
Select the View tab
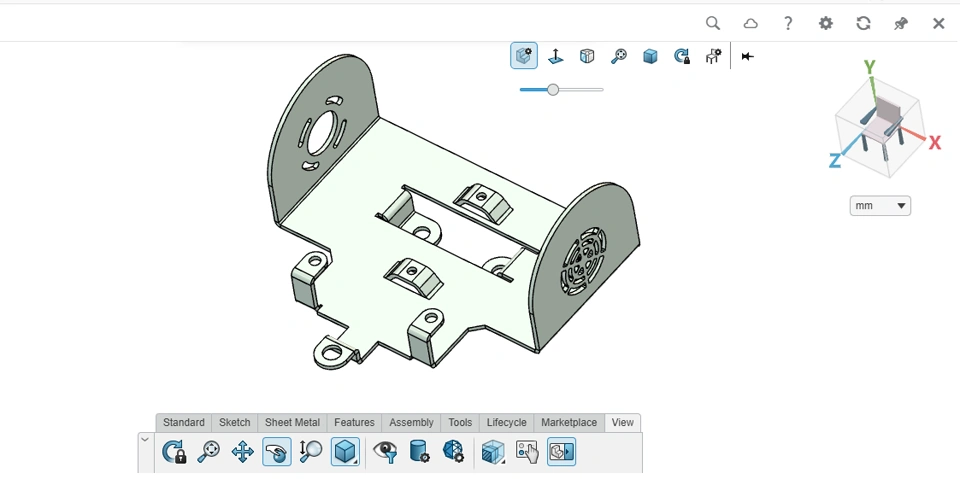pyautogui.click(x=622, y=423)
